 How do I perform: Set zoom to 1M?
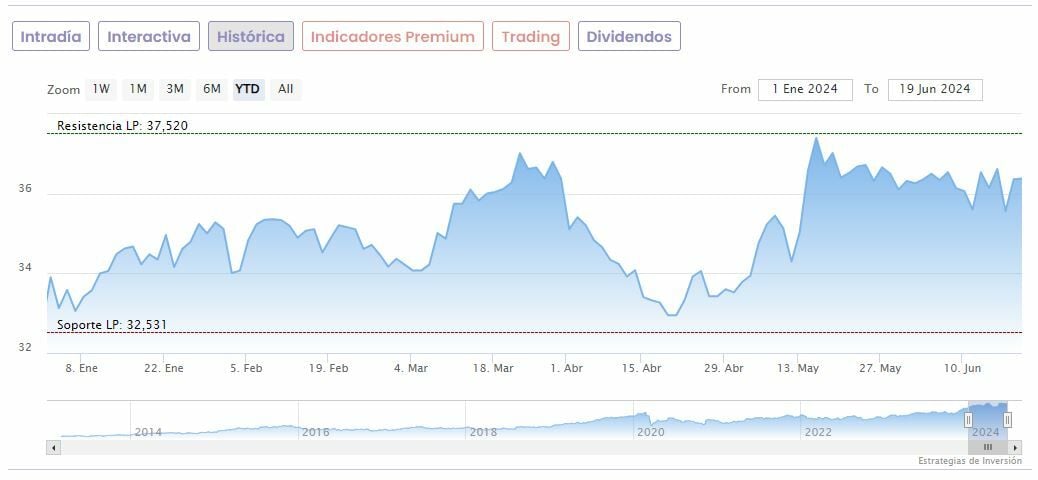click(138, 89)
